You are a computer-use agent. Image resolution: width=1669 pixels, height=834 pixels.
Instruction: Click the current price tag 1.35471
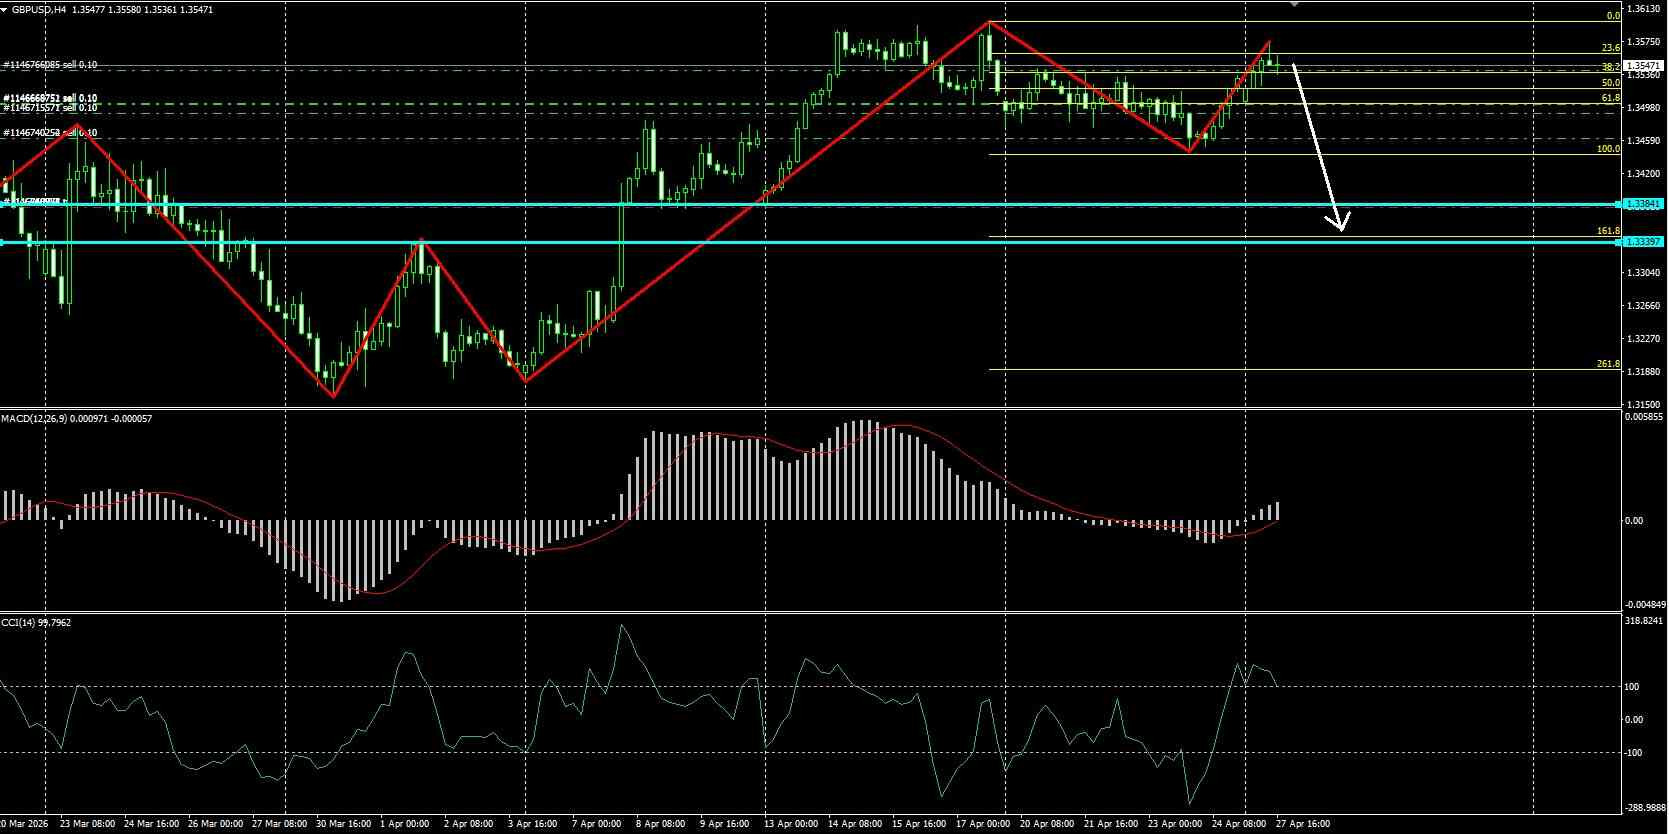pyautogui.click(x=1643, y=65)
